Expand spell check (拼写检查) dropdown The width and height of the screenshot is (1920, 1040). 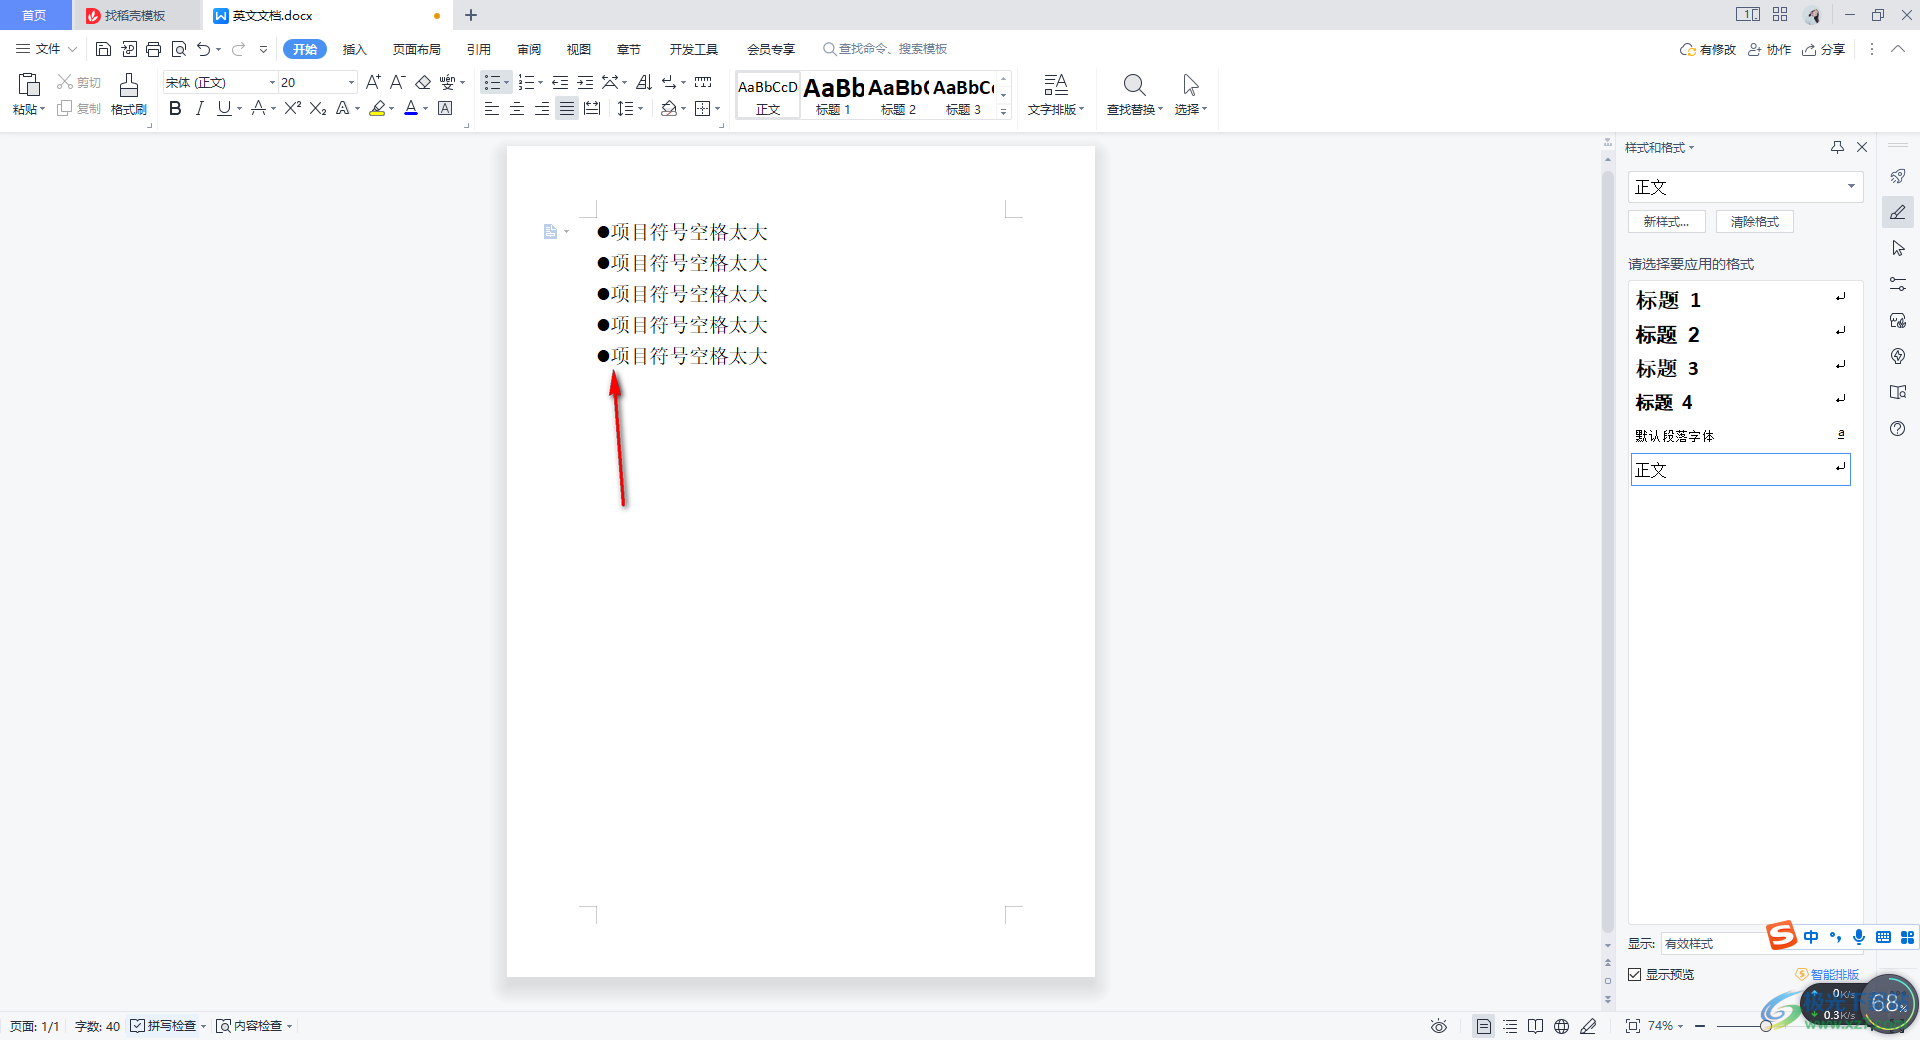pos(203,1026)
